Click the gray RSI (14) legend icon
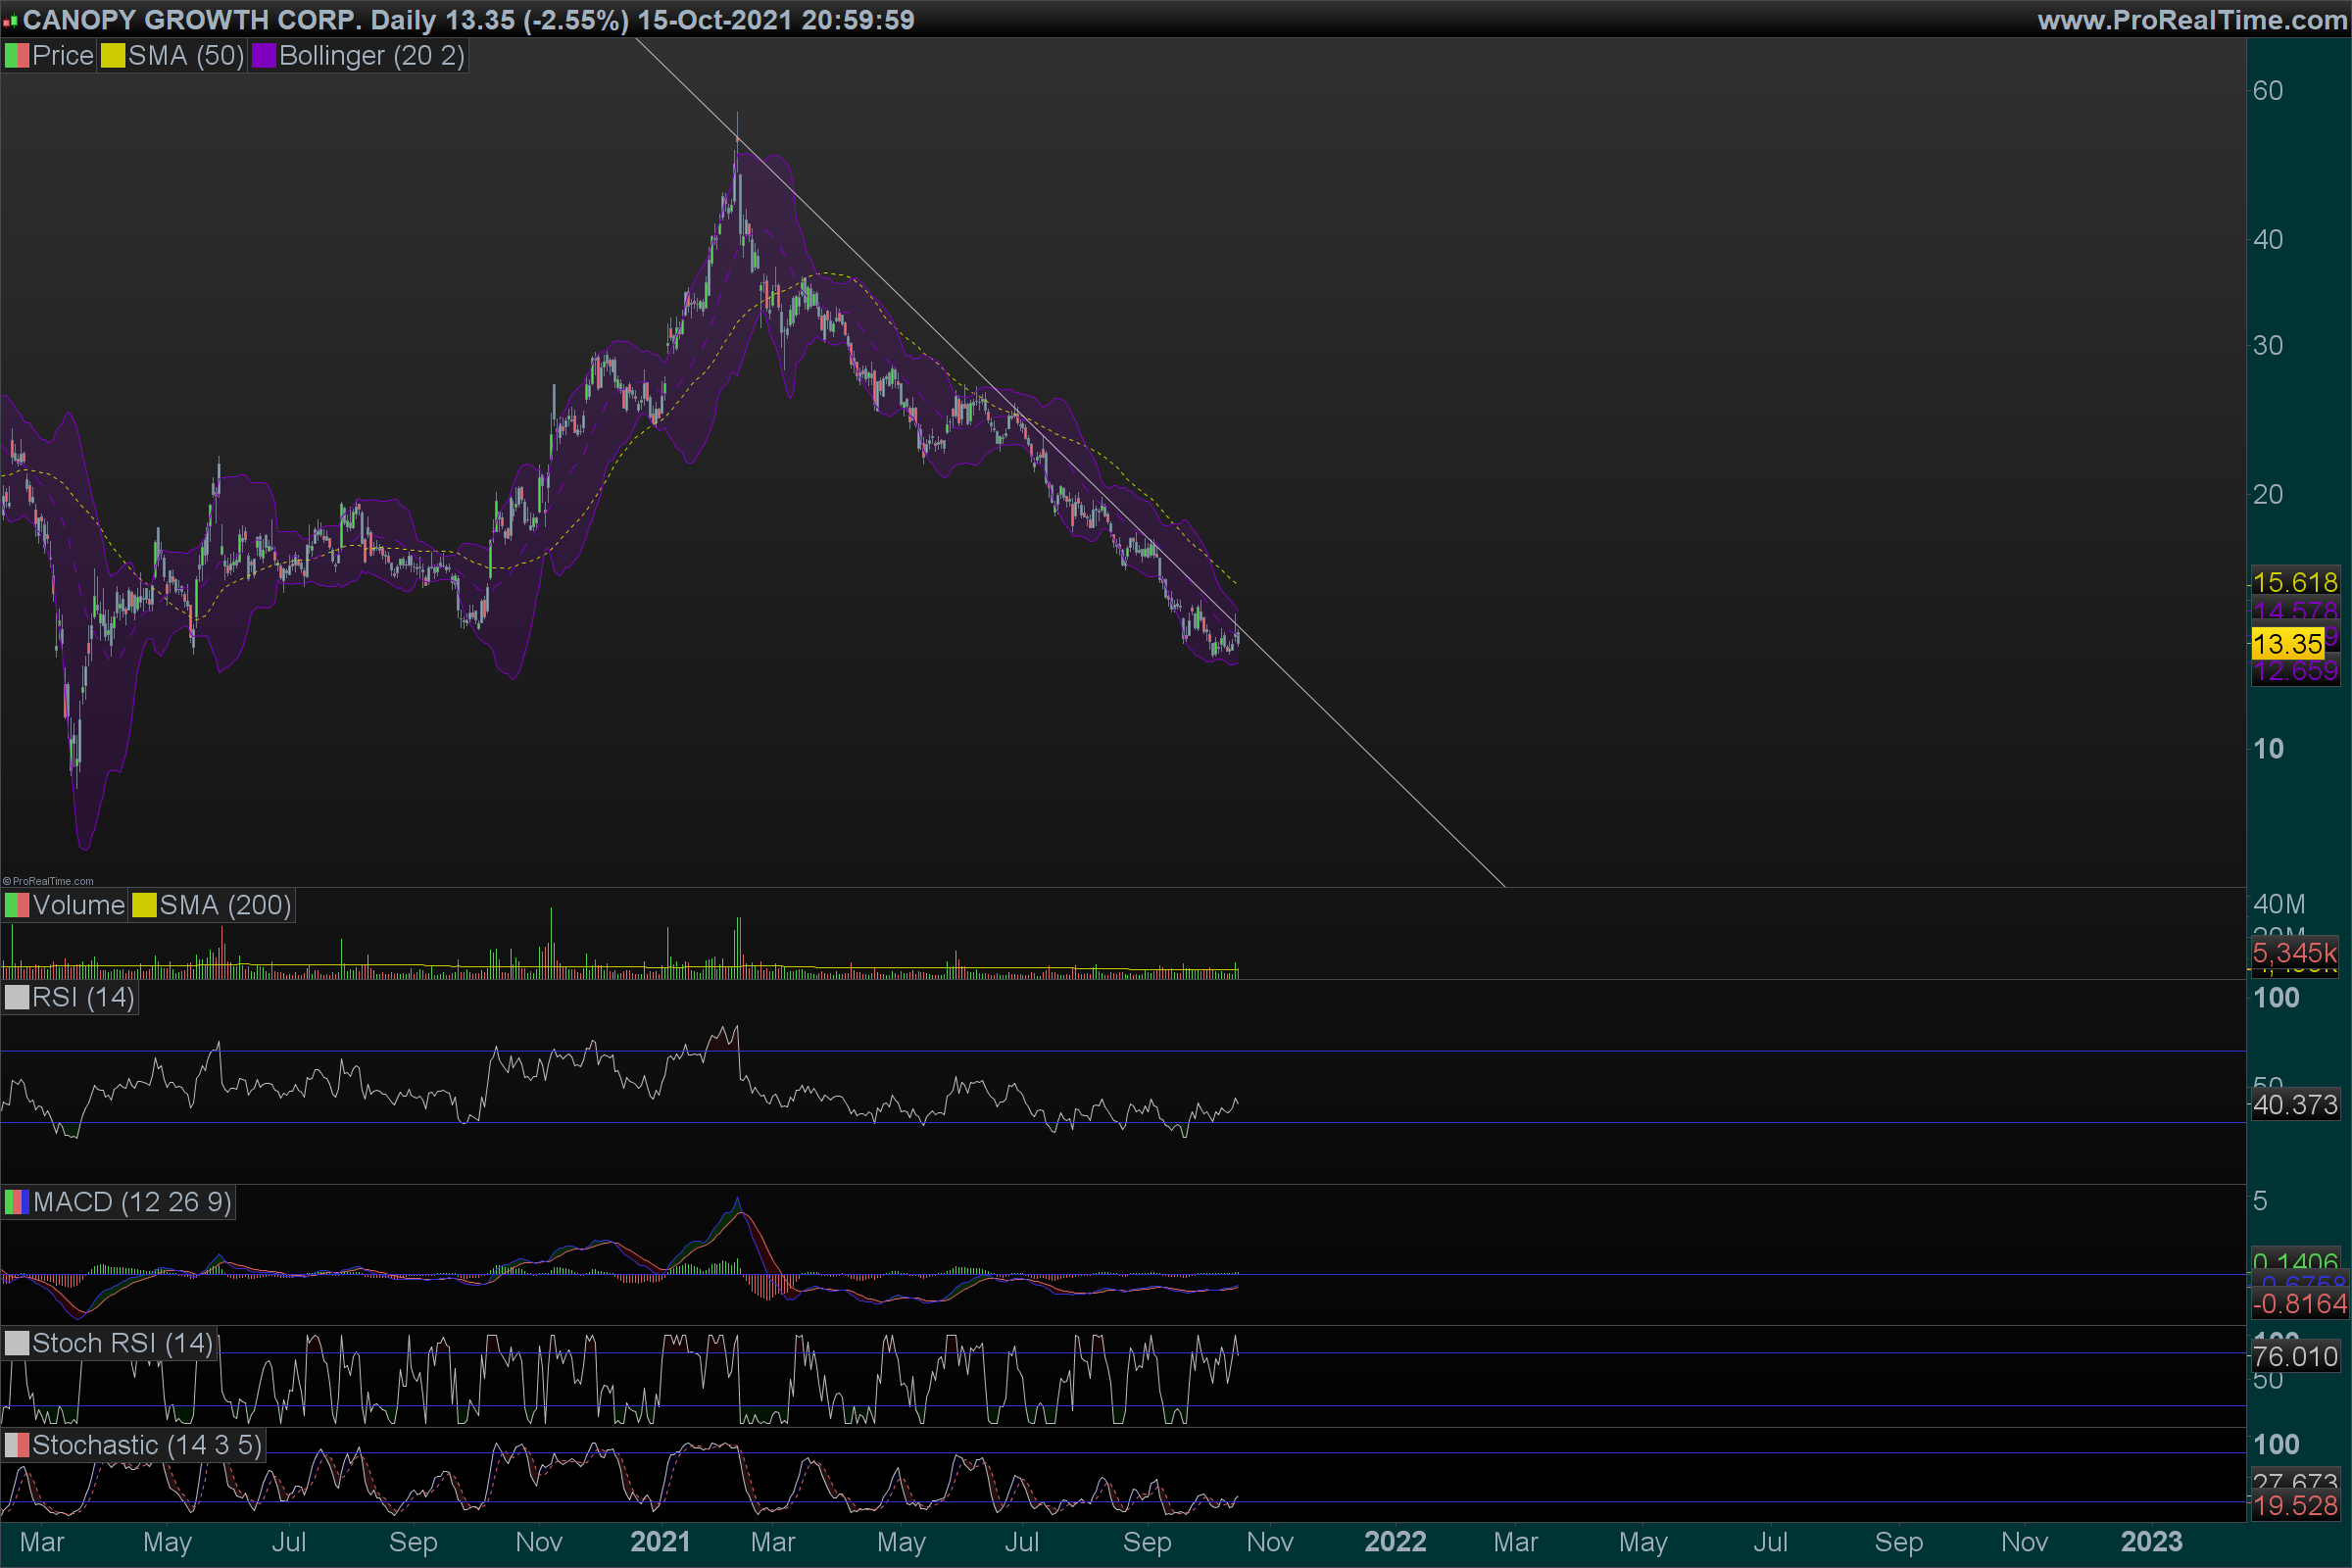Image resolution: width=2352 pixels, height=1568 pixels. [x=17, y=998]
